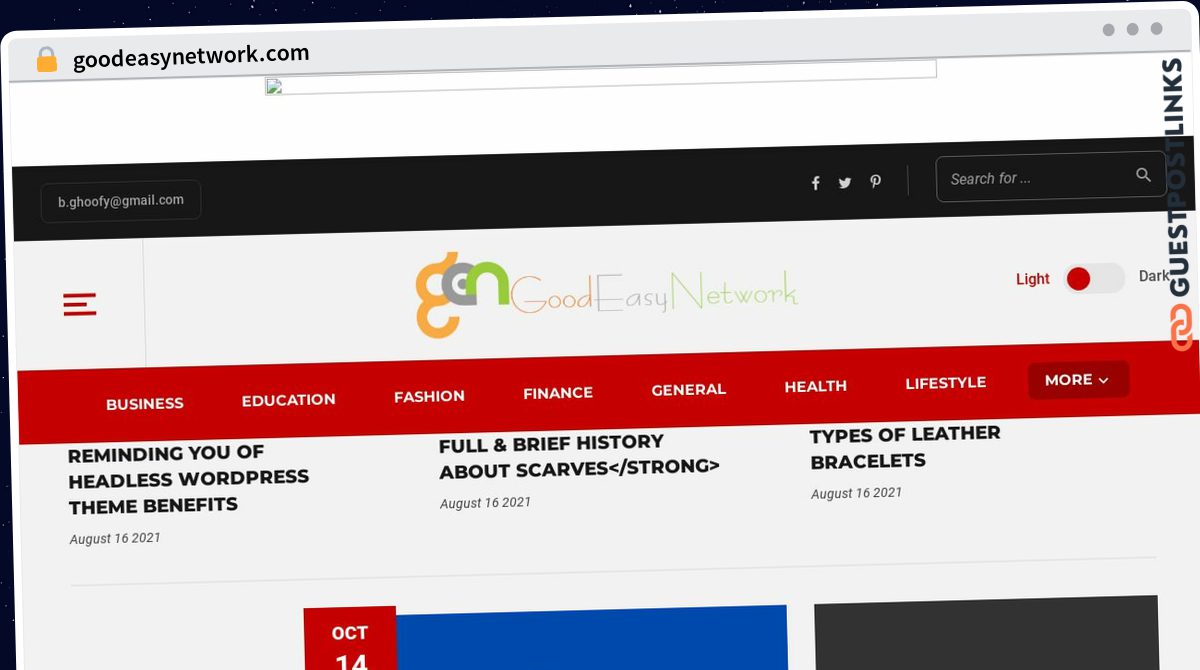Click the OCT 14 date badge

point(350,638)
